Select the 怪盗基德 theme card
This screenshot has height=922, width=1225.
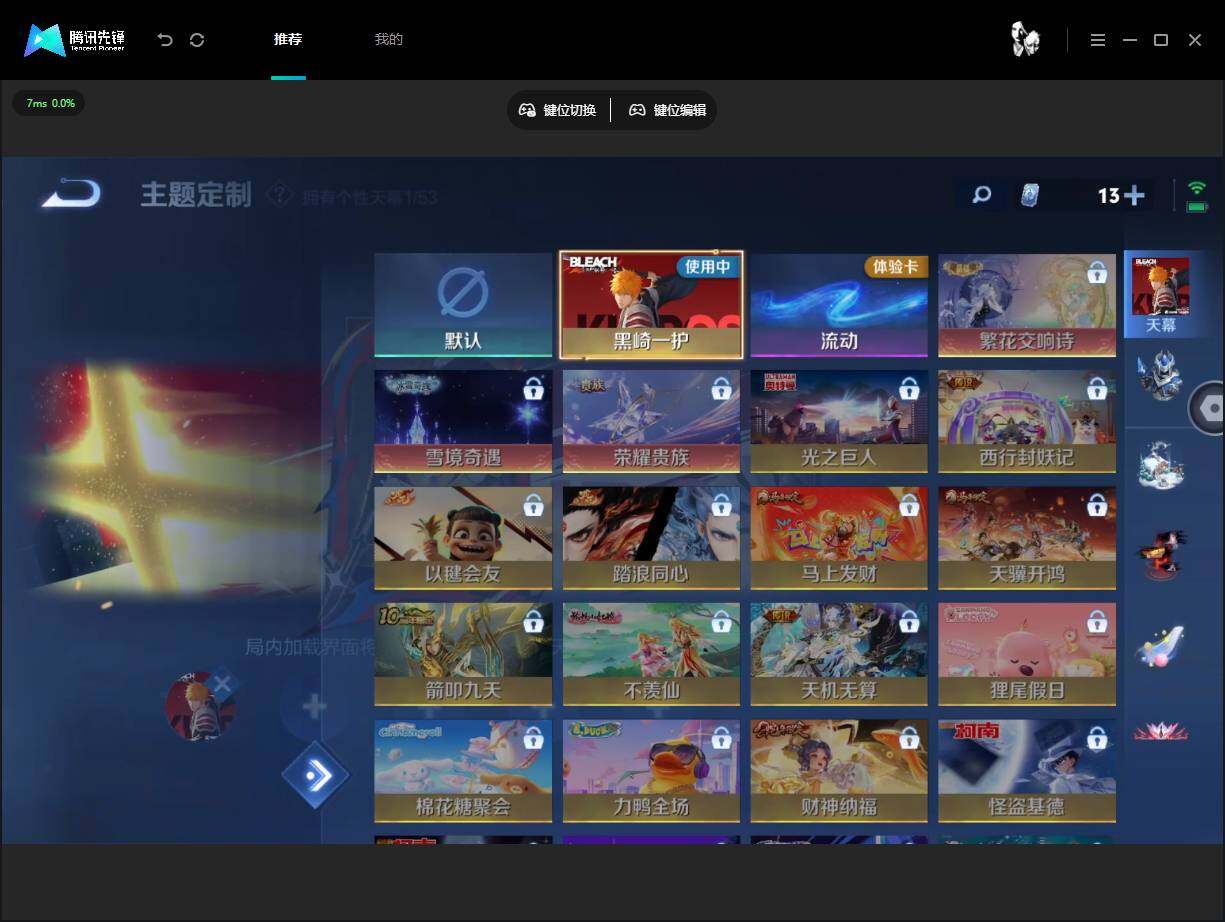tap(1027, 771)
